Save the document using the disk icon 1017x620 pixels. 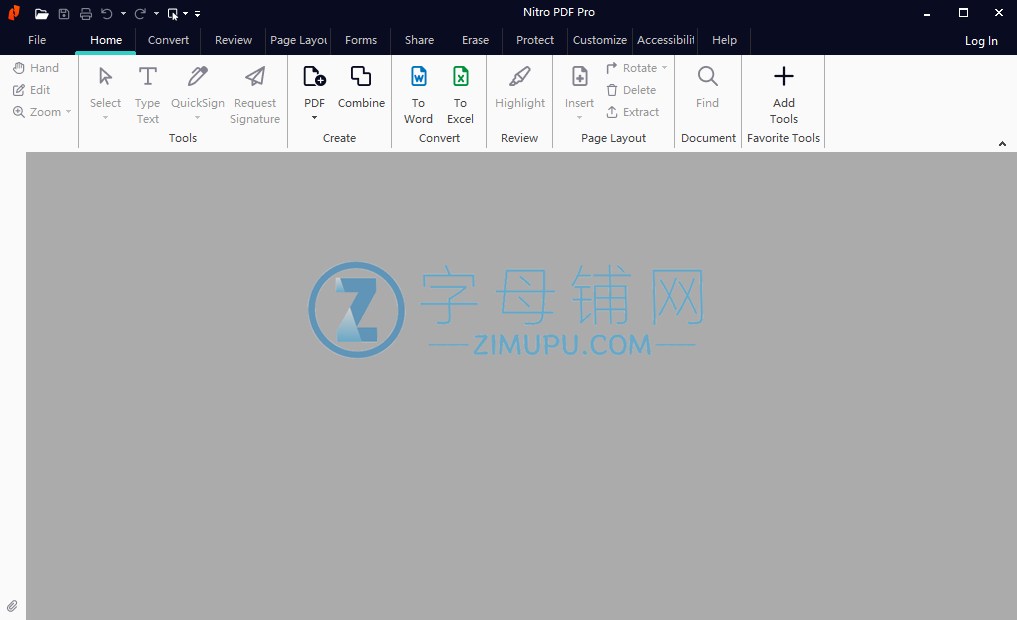pyautogui.click(x=64, y=14)
